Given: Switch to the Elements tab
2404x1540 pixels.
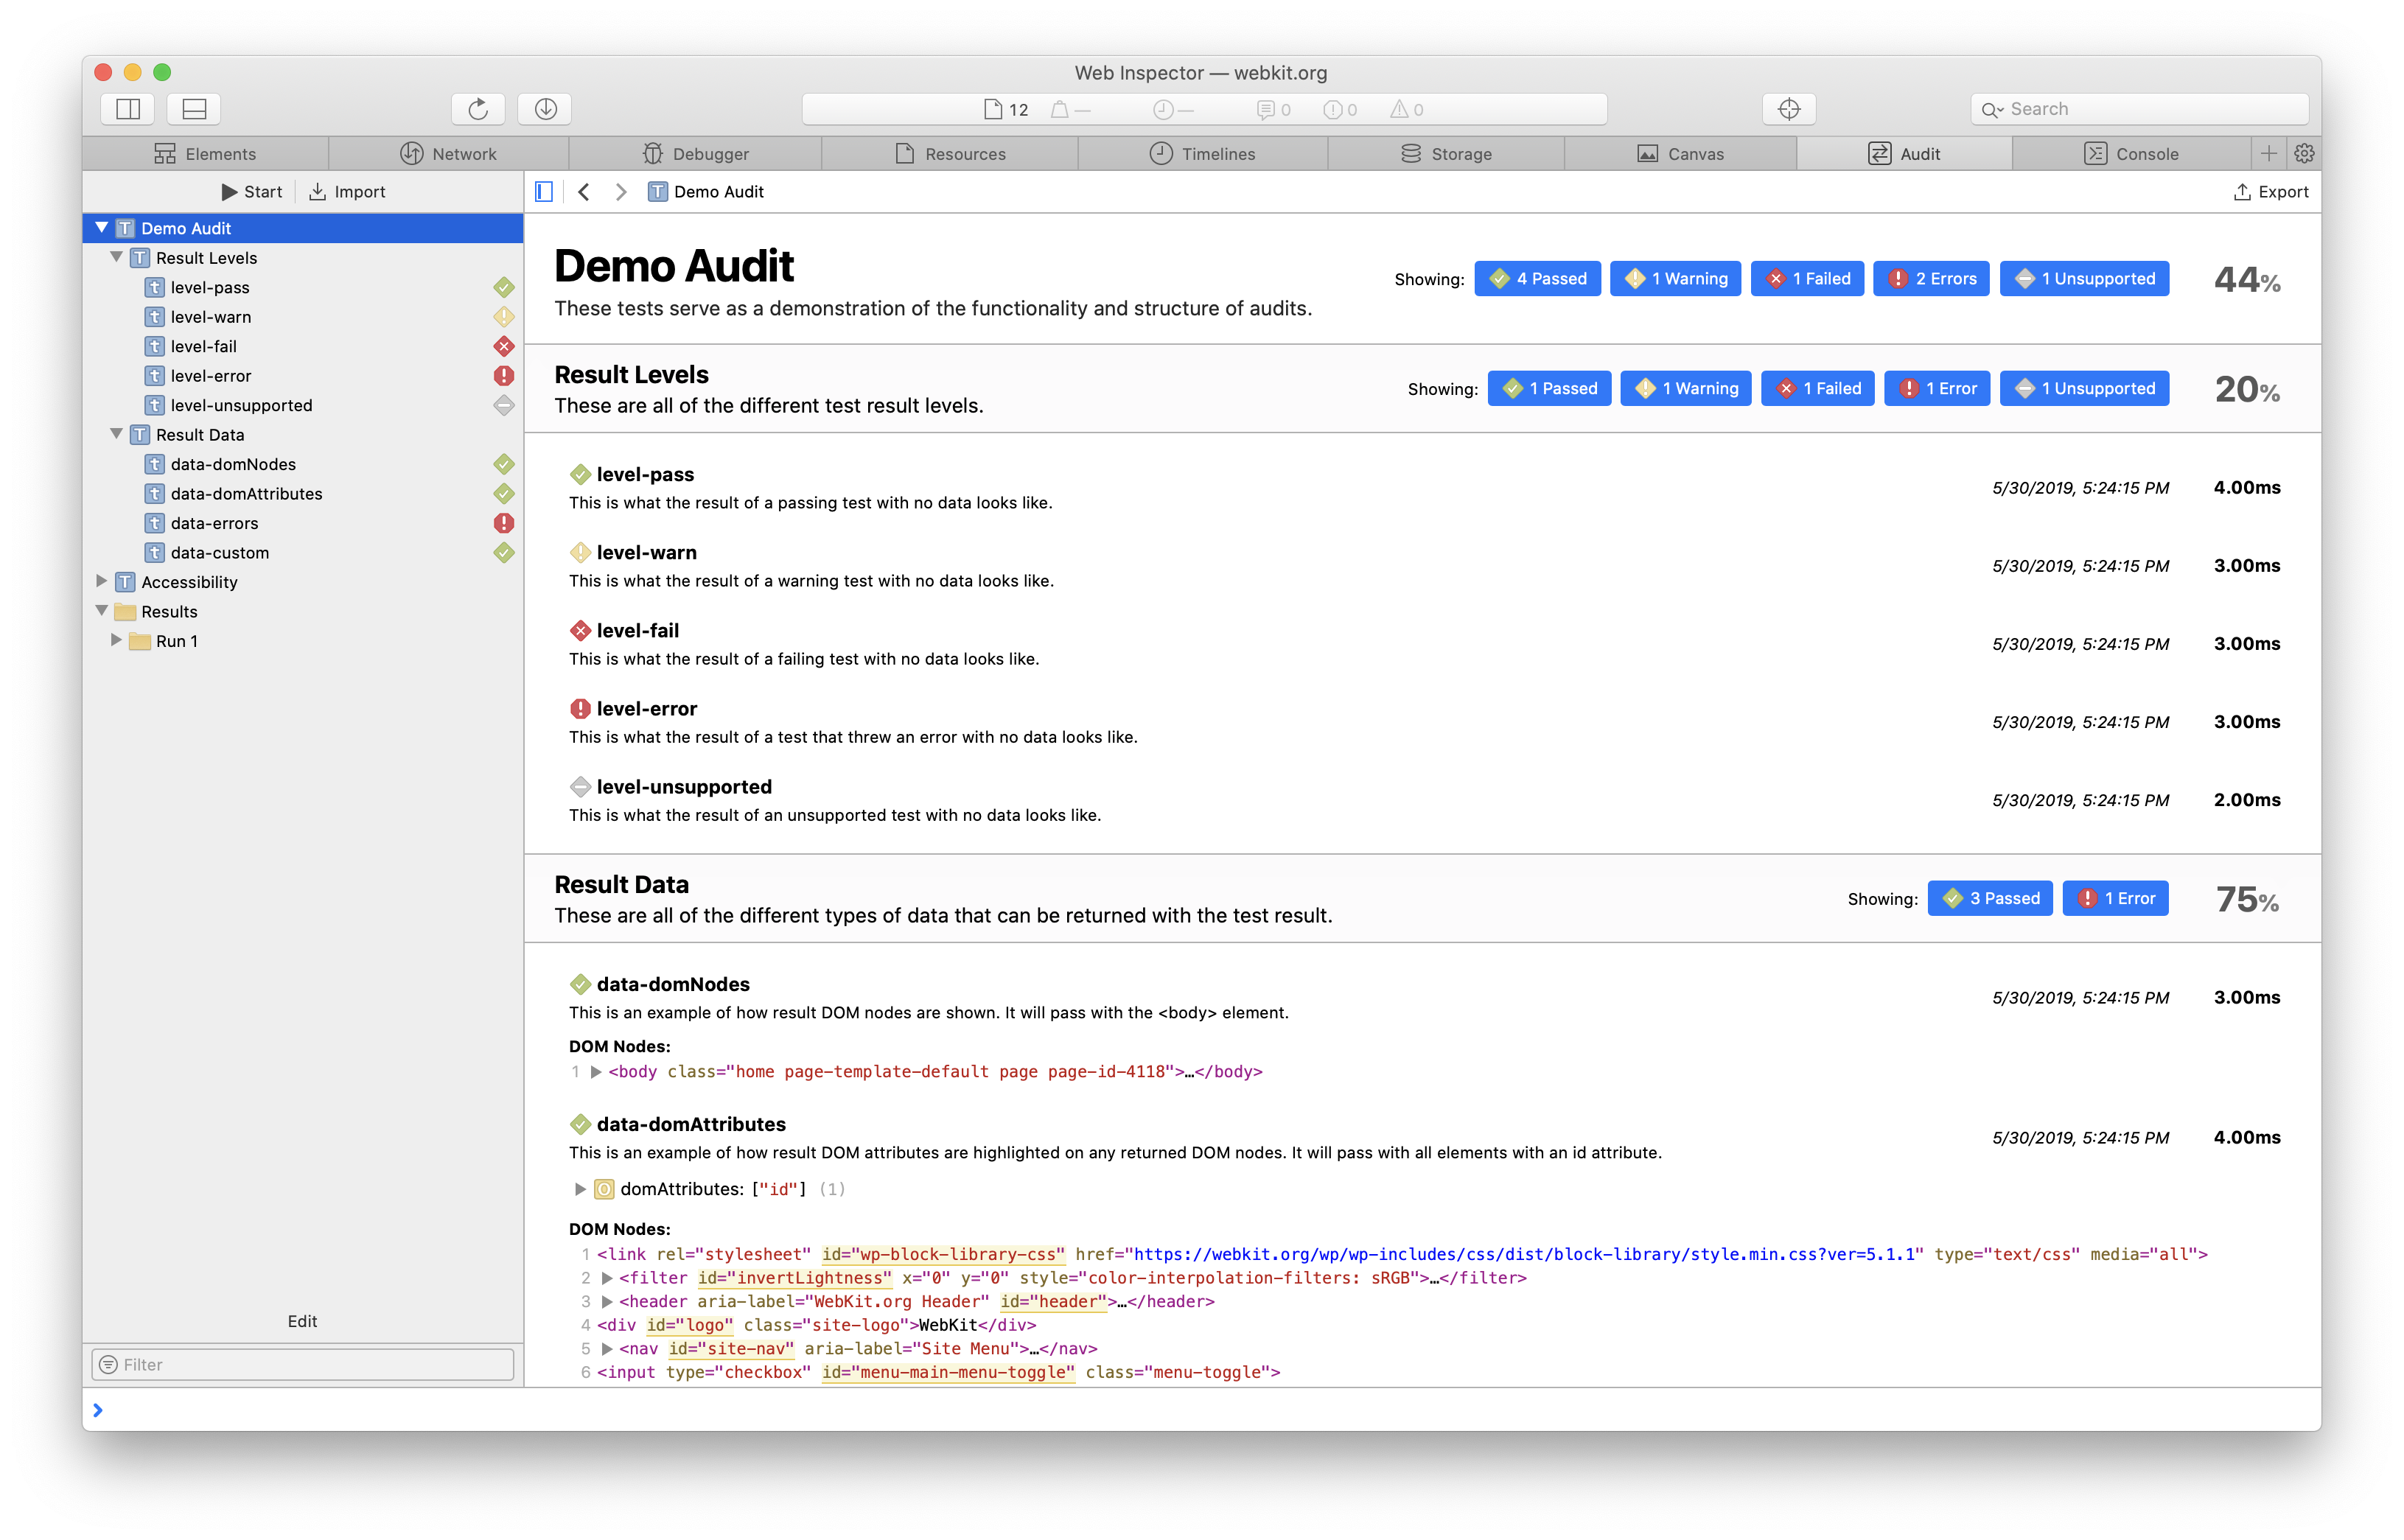Looking at the screenshot, I should click(205, 153).
